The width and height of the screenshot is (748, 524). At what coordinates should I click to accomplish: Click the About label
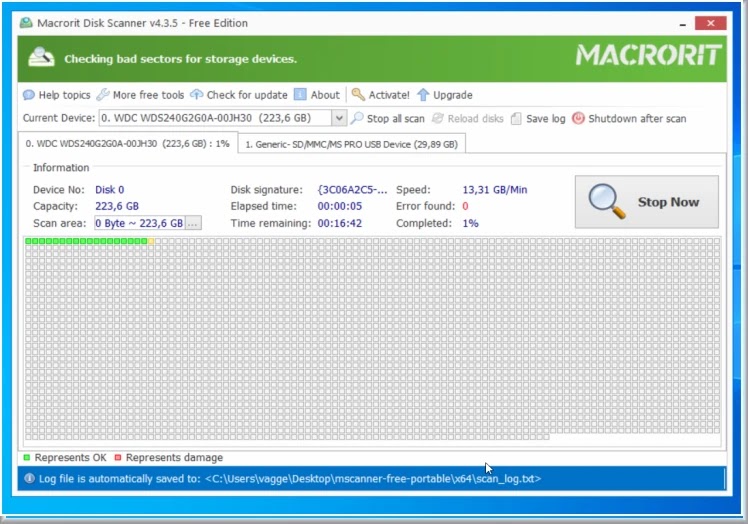pos(325,95)
